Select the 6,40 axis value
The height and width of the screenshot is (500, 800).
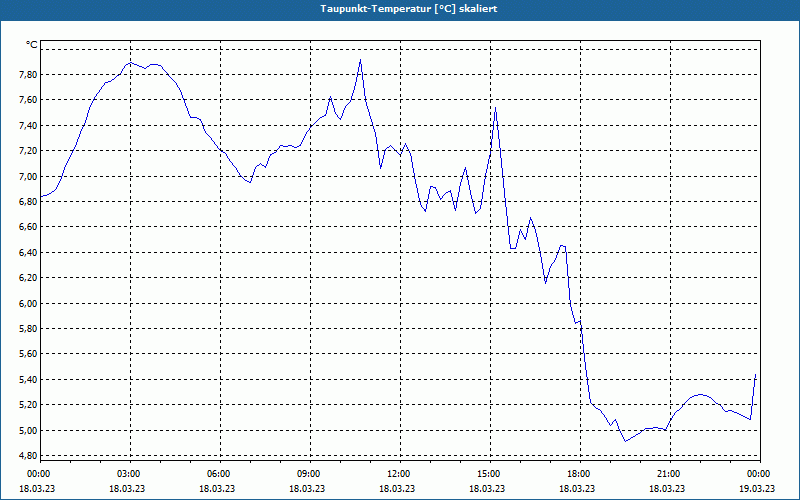coord(28,253)
